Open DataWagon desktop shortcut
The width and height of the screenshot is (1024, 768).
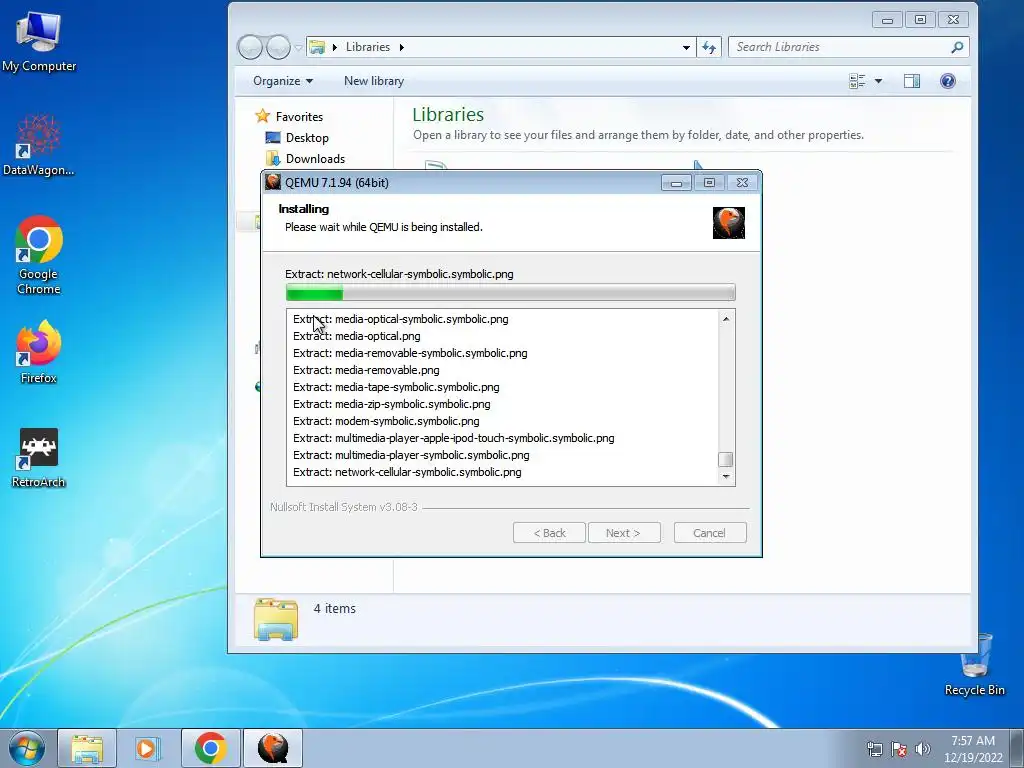point(39,145)
